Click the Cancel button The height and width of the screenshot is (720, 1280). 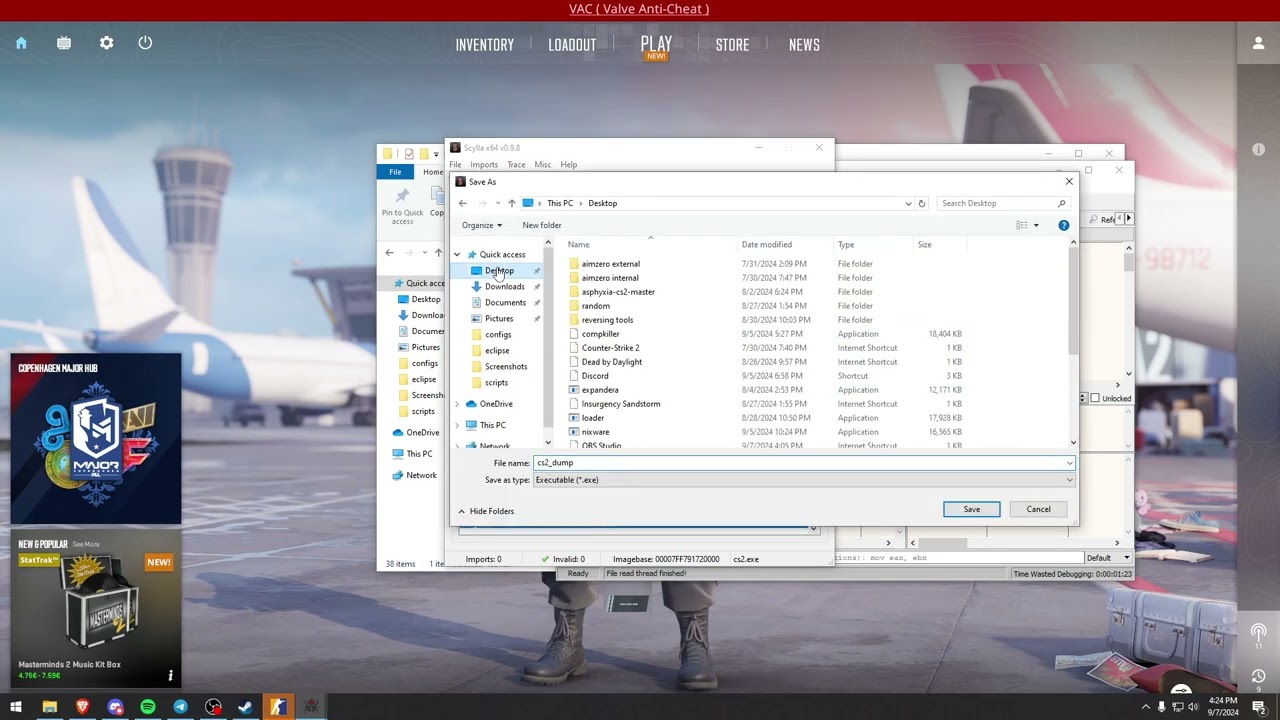[1038, 509]
